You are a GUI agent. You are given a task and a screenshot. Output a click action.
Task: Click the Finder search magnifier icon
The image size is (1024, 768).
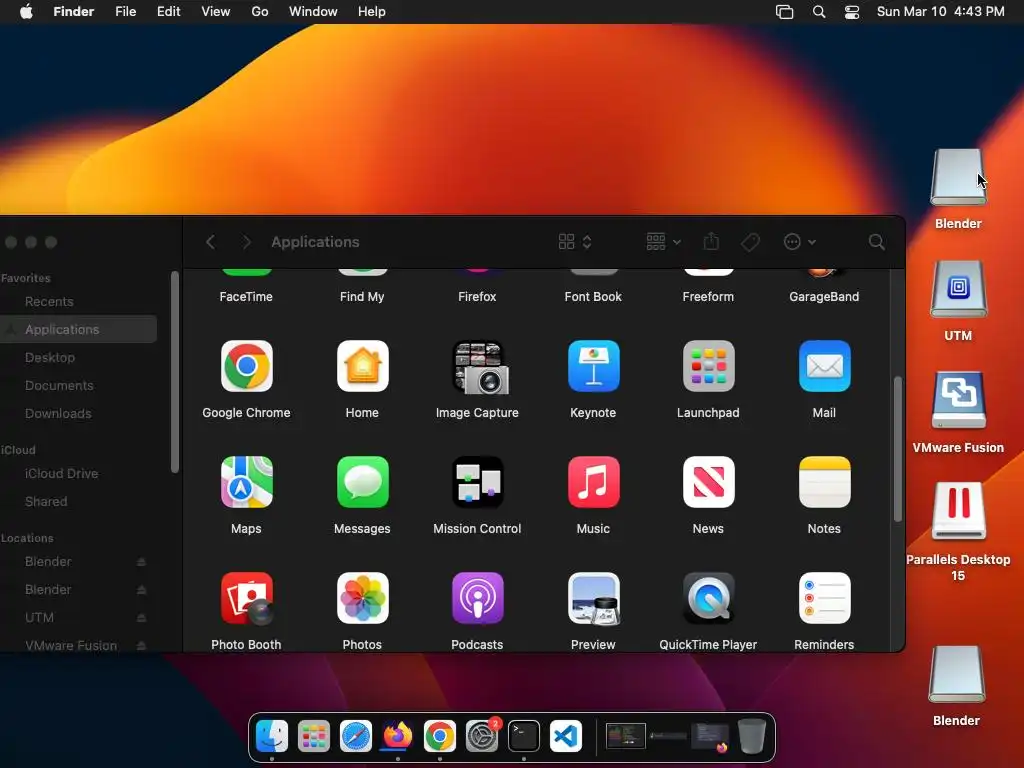[876, 242]
